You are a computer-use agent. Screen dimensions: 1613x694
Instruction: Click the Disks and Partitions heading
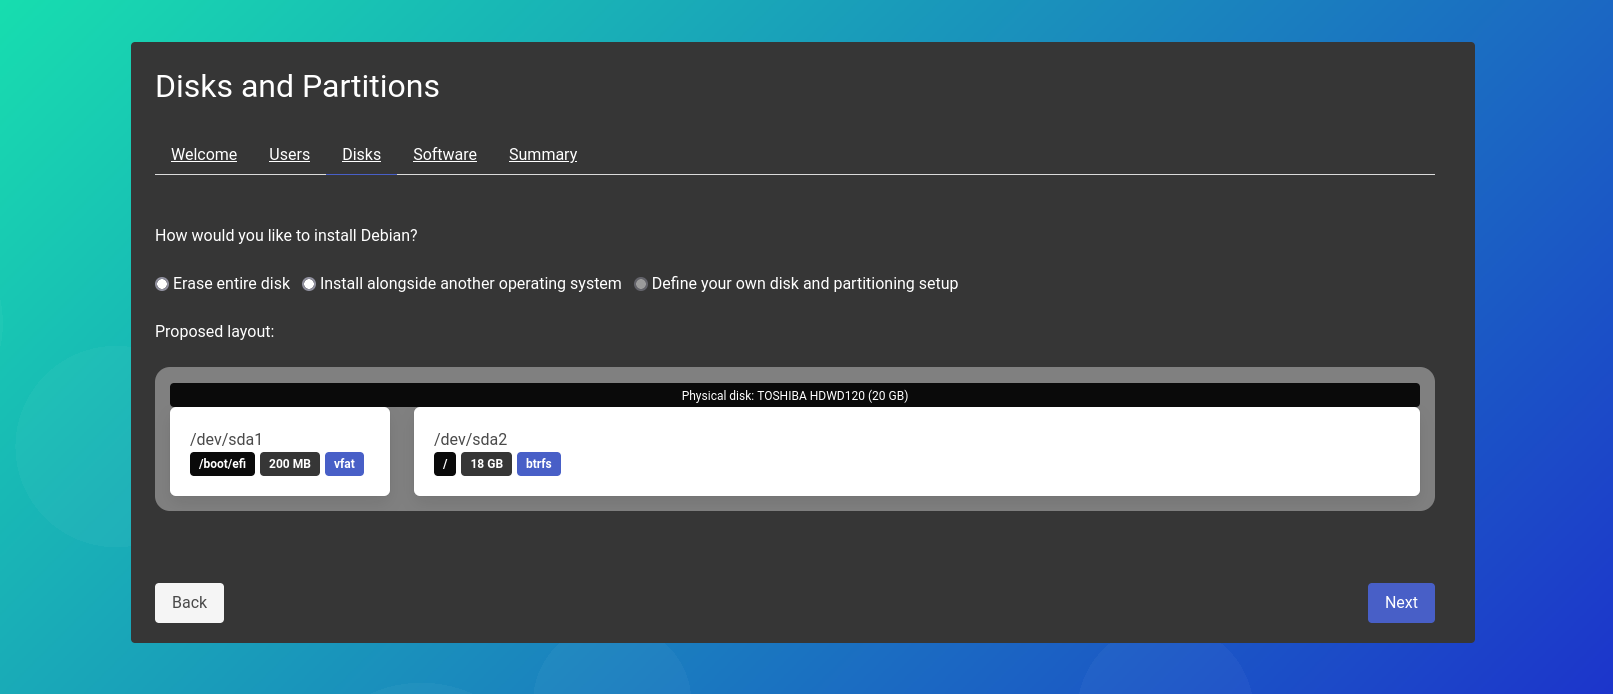coord(297,87)
